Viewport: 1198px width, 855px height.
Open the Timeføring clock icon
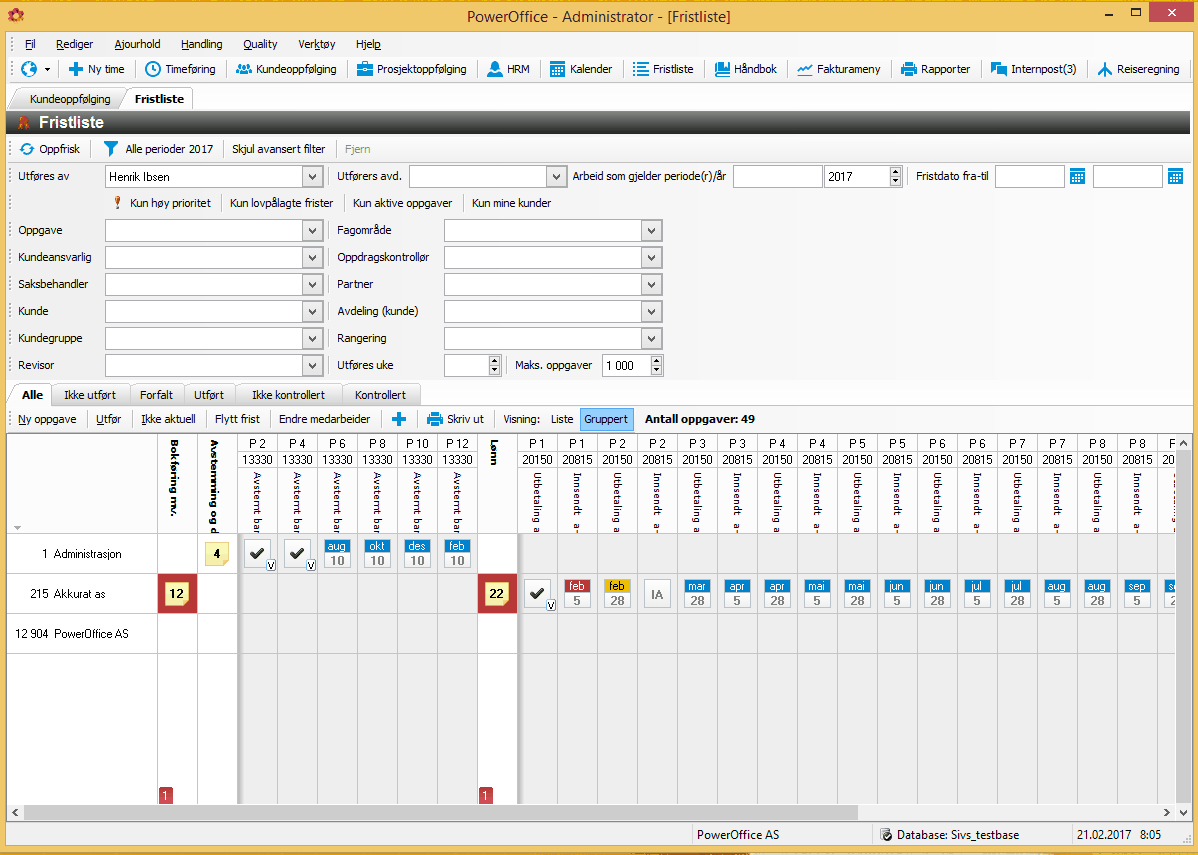(x=153, y=69)
